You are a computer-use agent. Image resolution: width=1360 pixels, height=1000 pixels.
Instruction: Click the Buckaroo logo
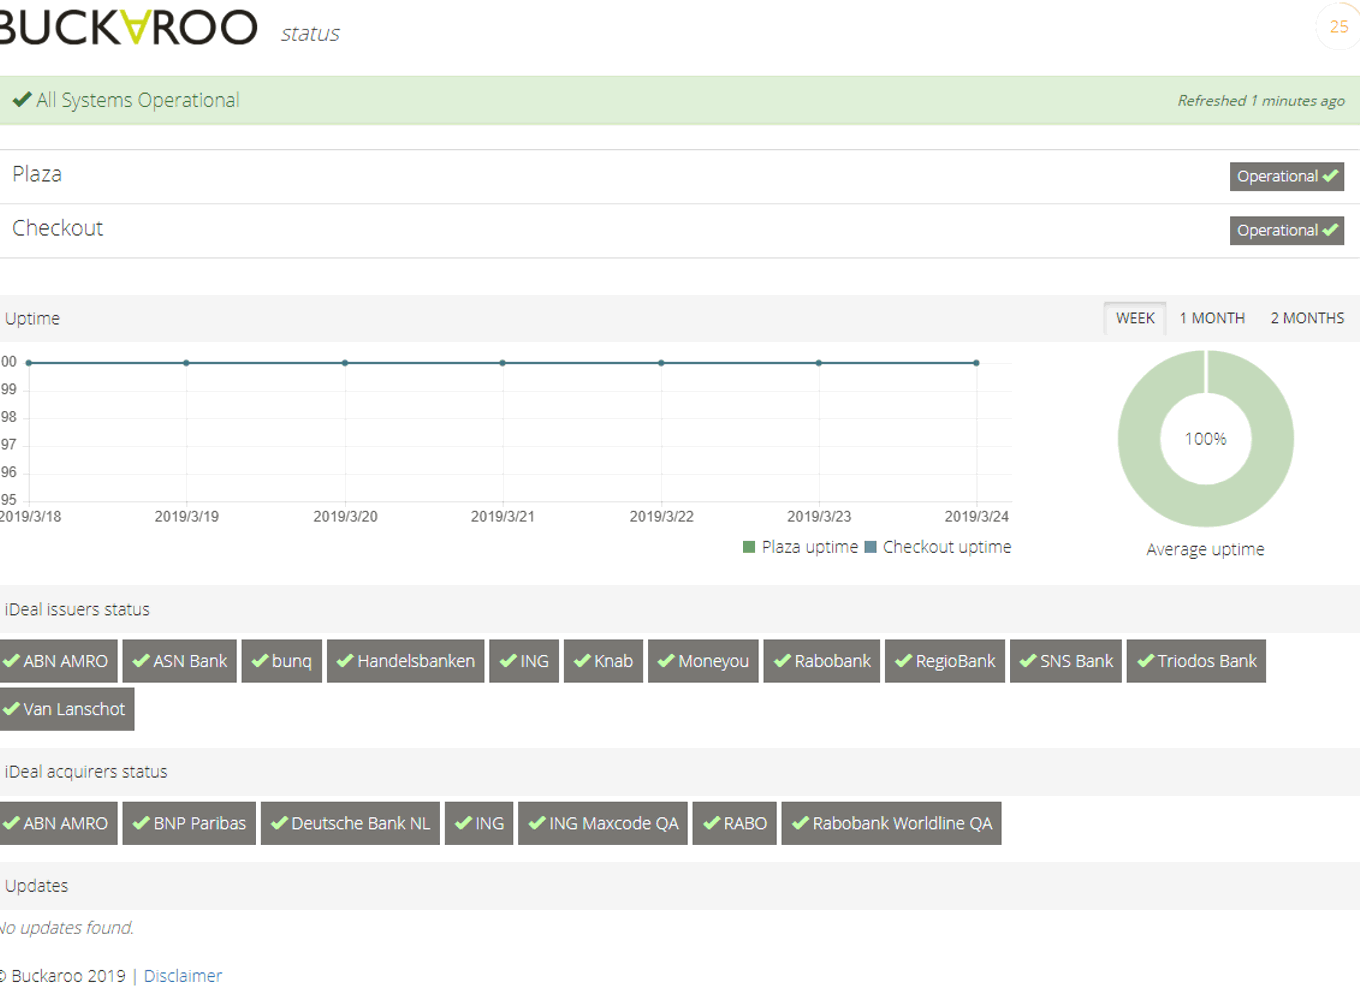(x=127, y=27)
